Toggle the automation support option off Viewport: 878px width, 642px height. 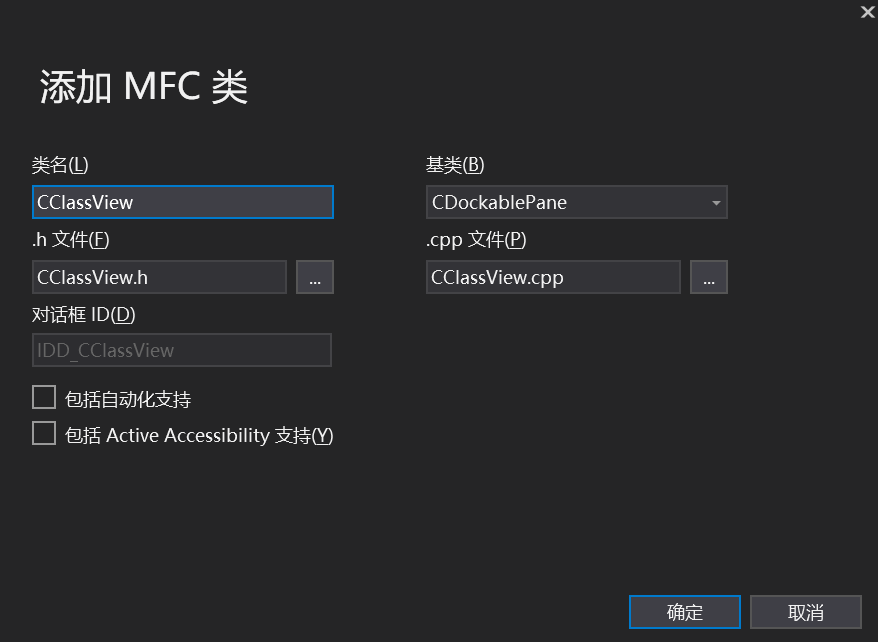[44, 397]
